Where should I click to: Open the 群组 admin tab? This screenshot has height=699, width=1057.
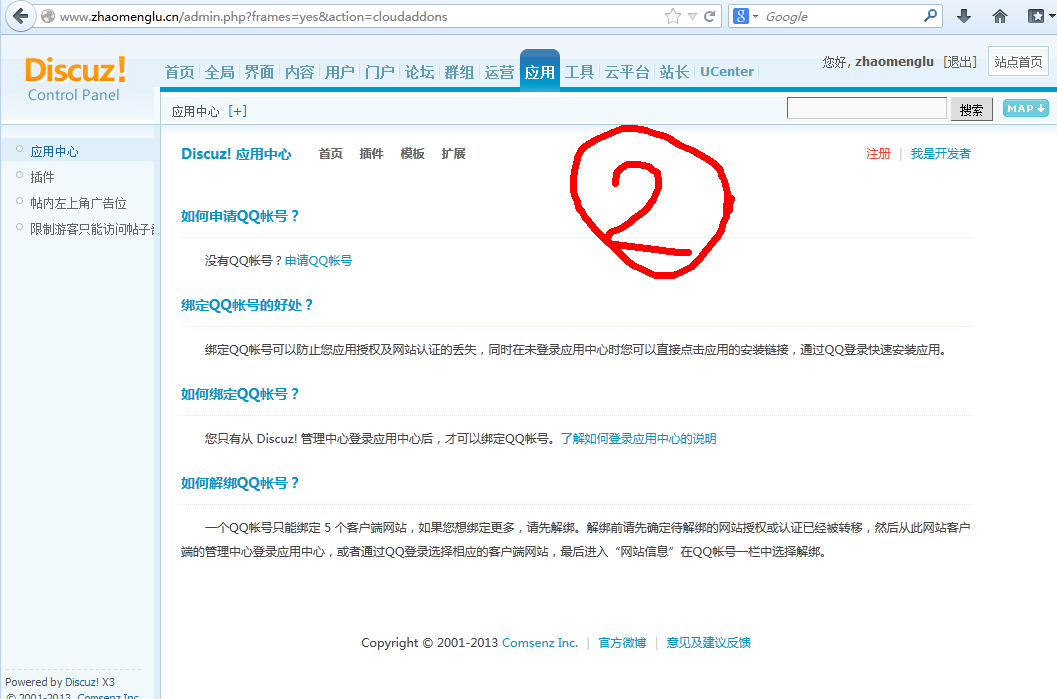coord(459,72)
